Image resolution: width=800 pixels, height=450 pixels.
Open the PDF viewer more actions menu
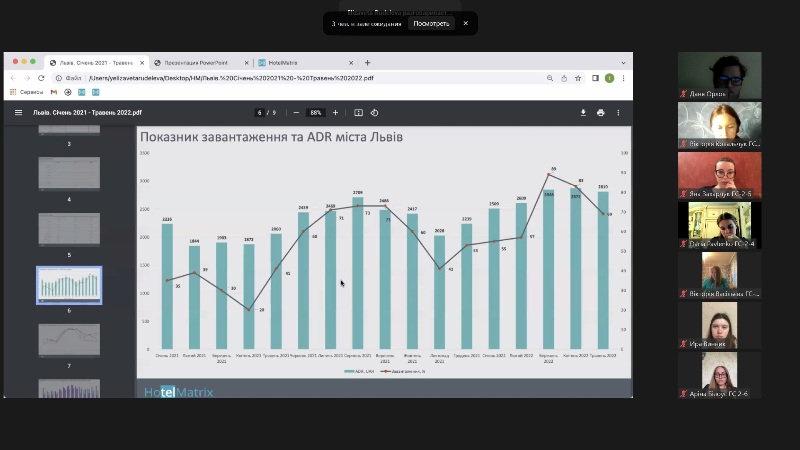pyautogui.click(x=619, y=113)
